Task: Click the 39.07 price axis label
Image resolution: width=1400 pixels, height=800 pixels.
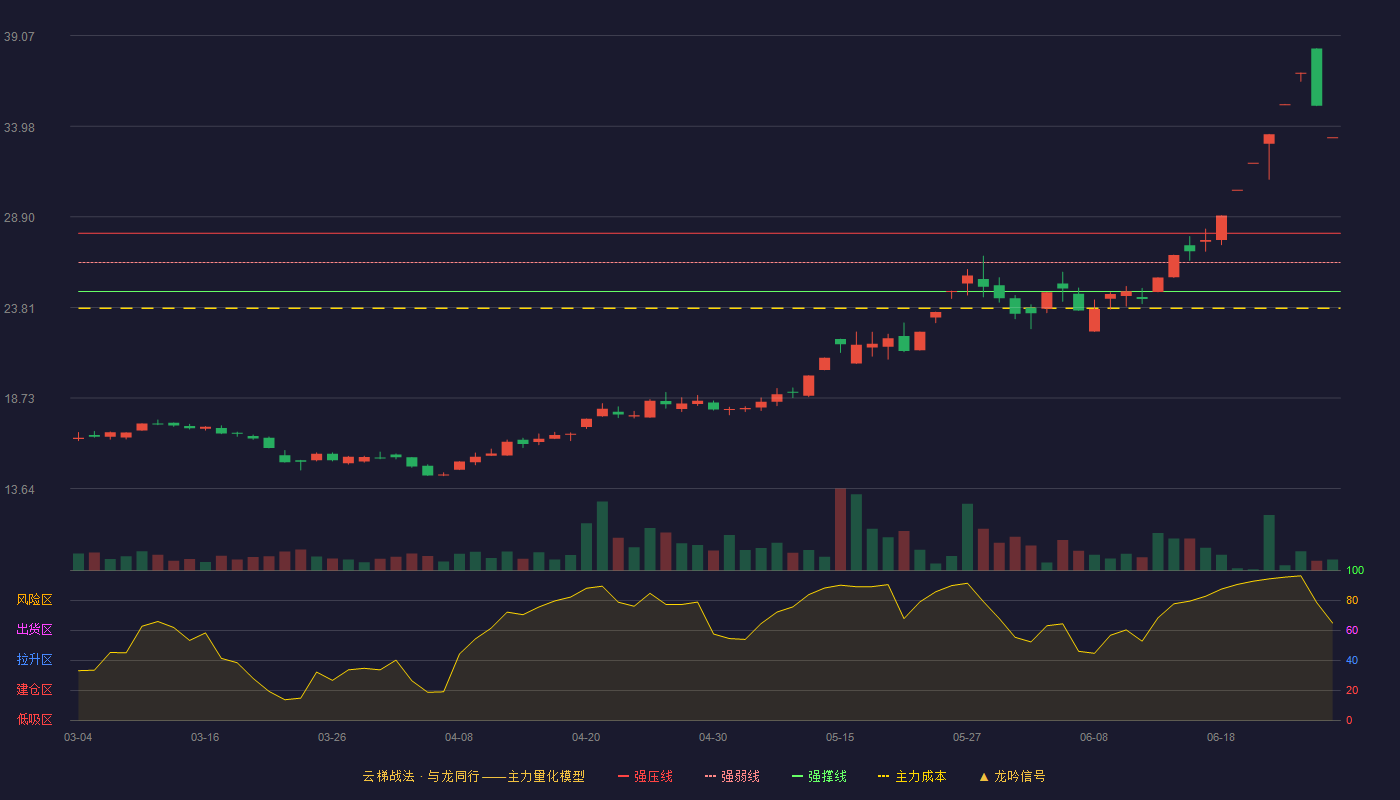Action: pos(19,36)
